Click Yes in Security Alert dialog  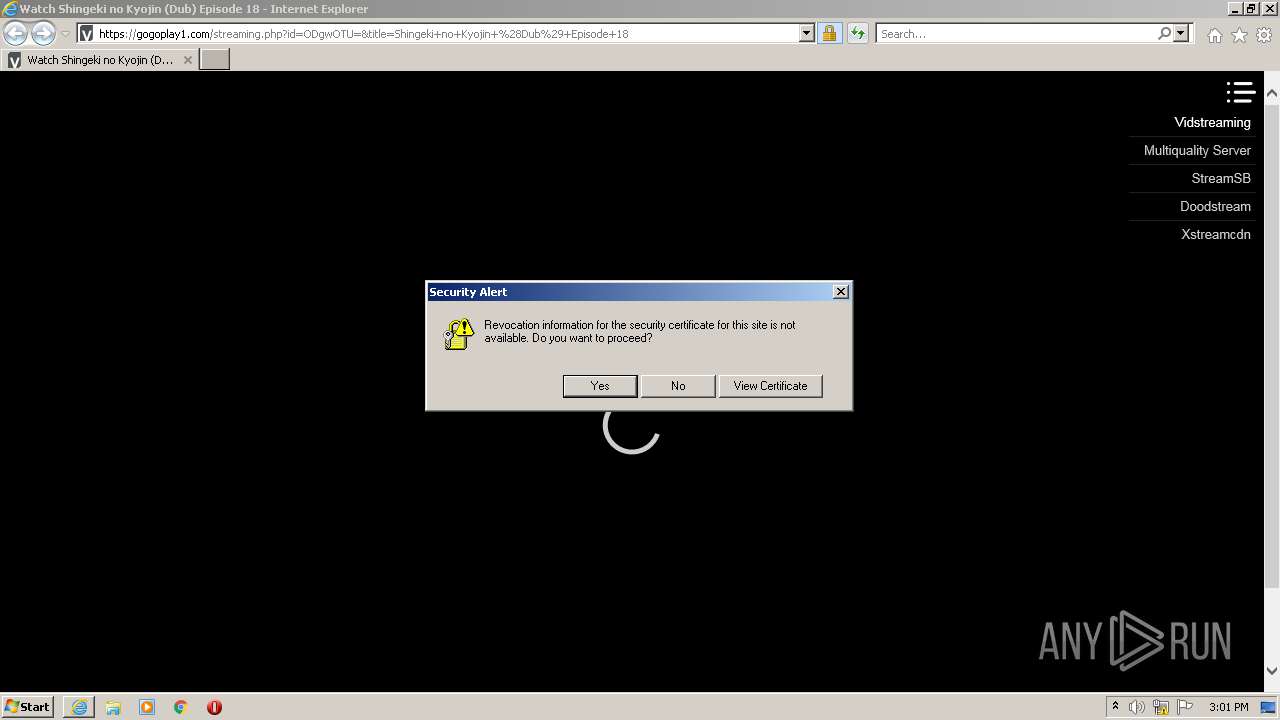pyautogui.click(x=600, y=386)
